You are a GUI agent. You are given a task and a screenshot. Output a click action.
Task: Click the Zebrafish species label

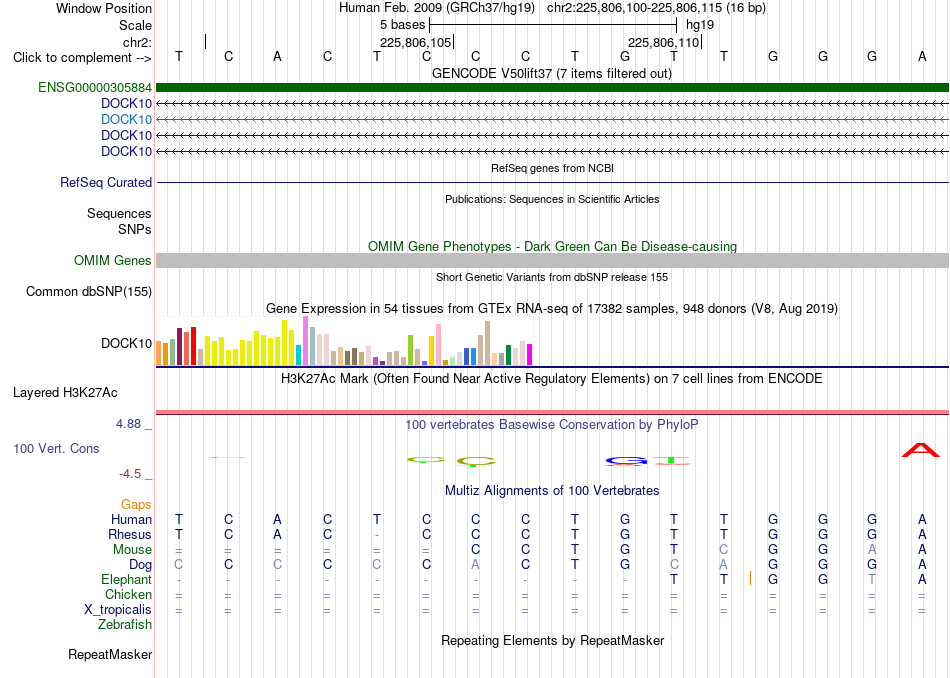click(125, 625)
